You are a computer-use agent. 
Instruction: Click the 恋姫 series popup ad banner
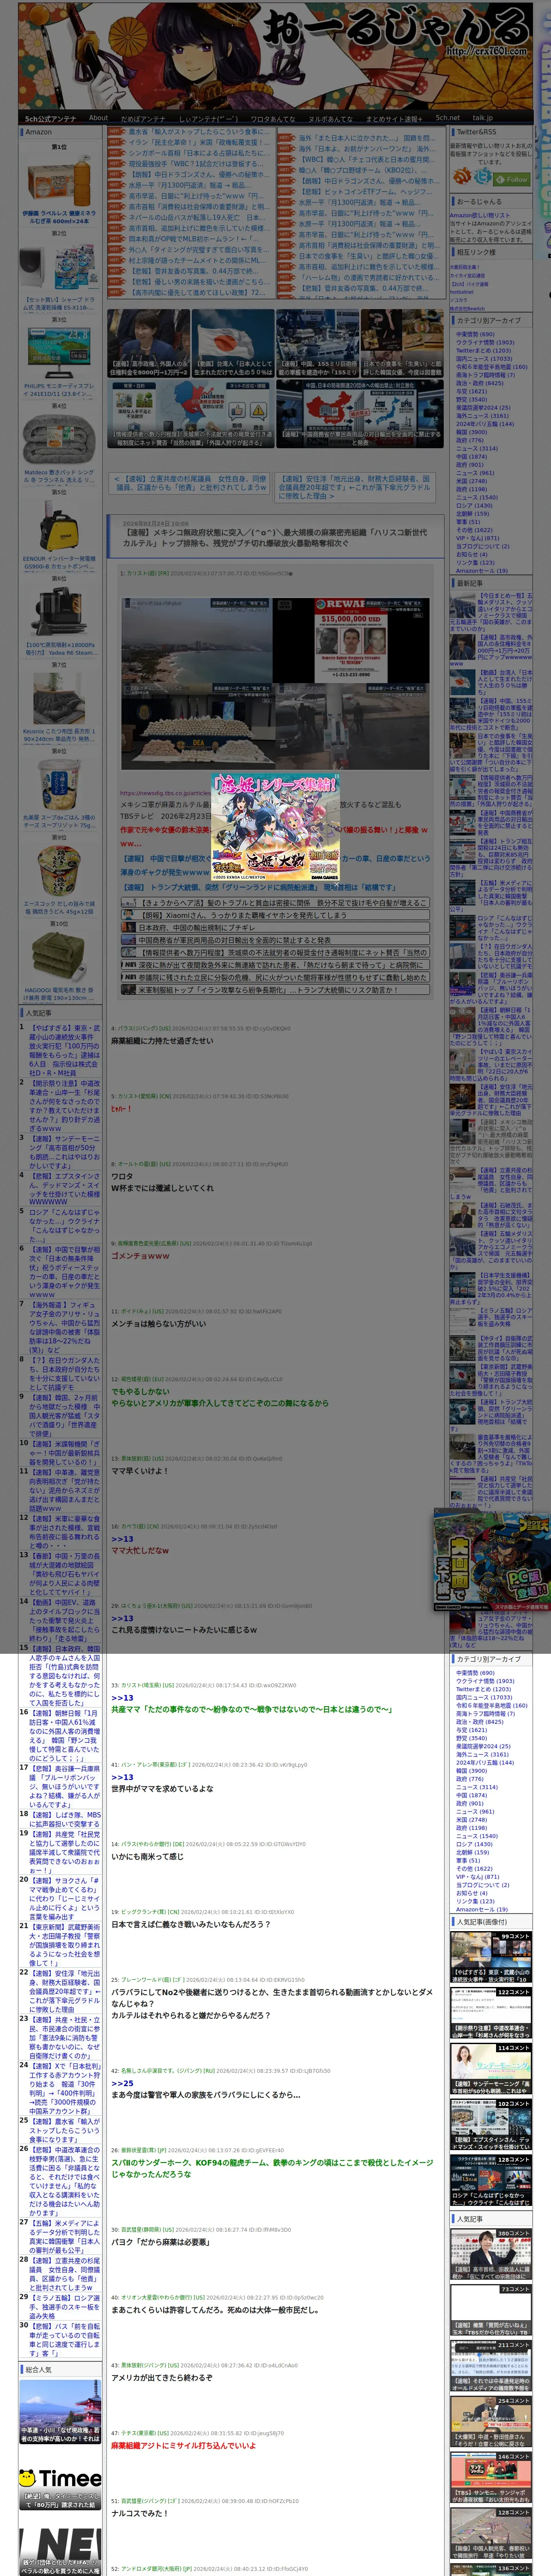coord(275,827)
